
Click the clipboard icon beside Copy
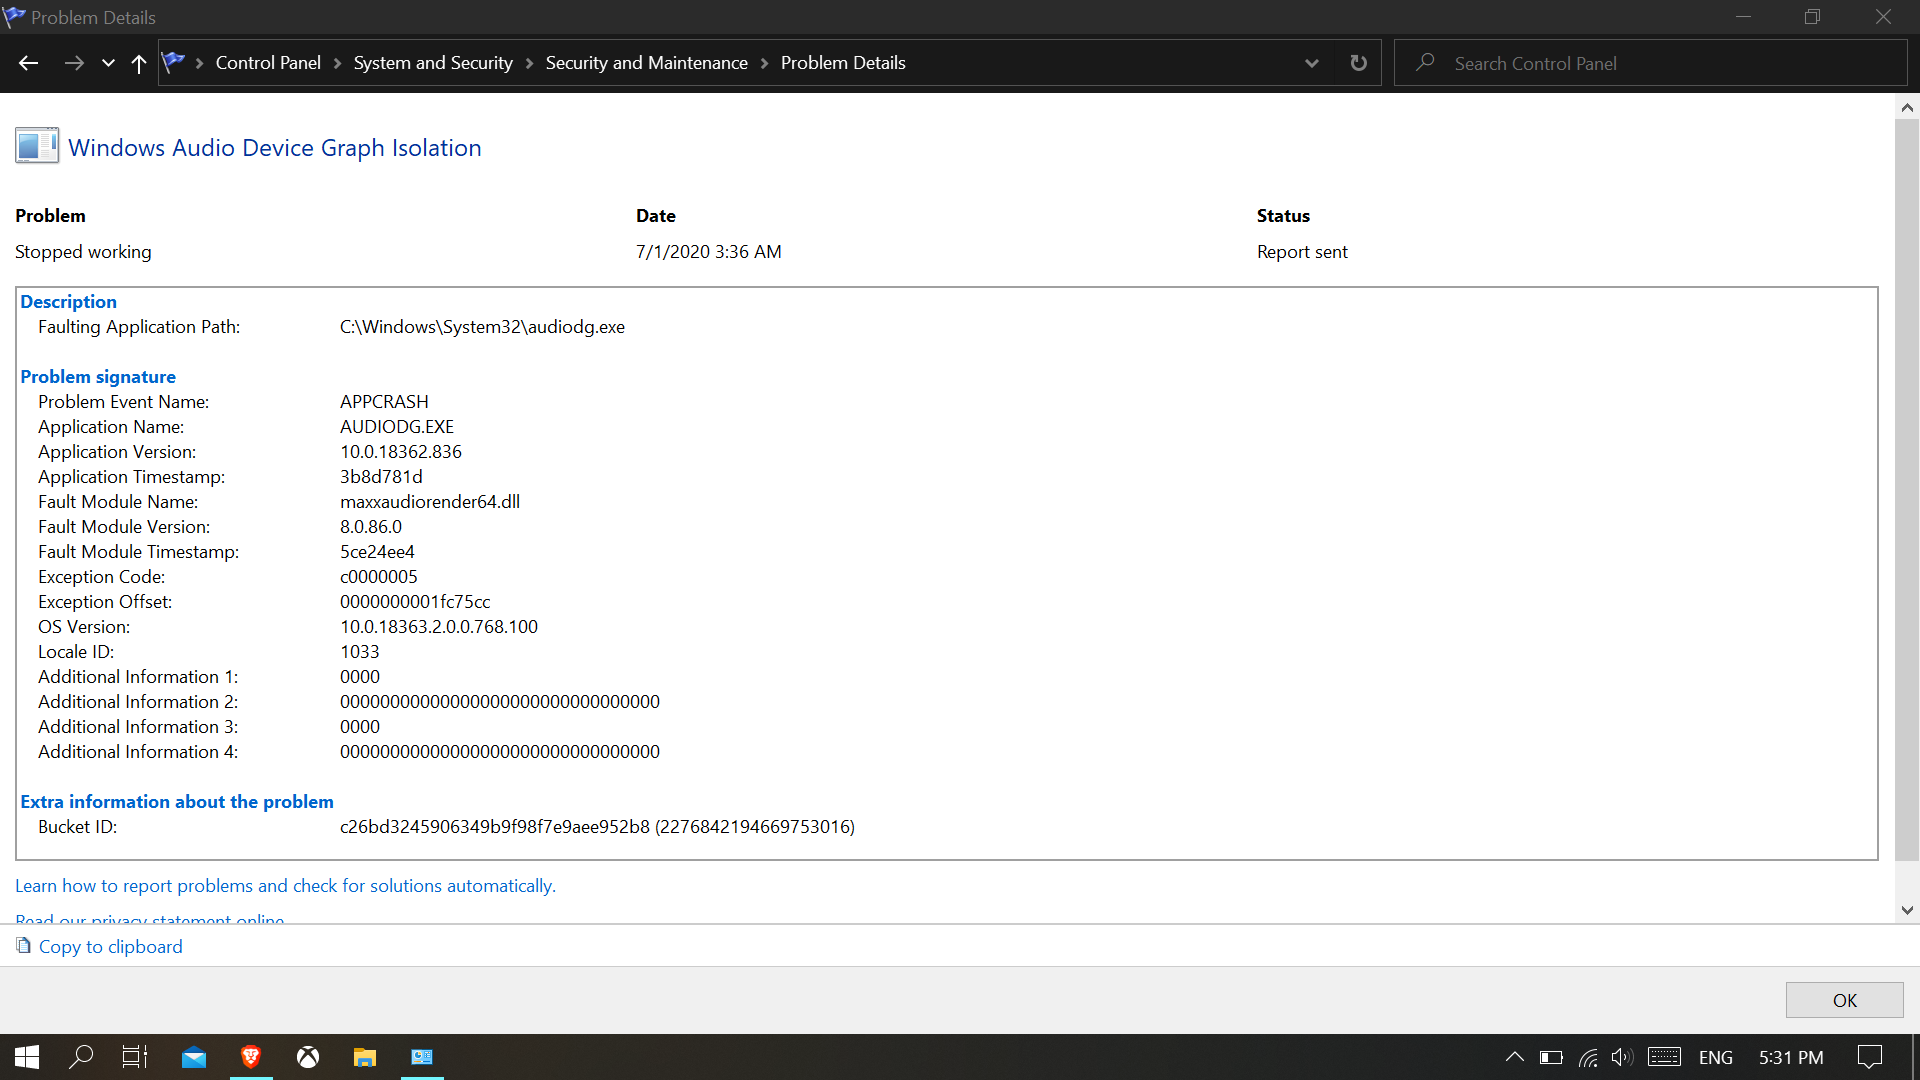click(x=24, y=946)
